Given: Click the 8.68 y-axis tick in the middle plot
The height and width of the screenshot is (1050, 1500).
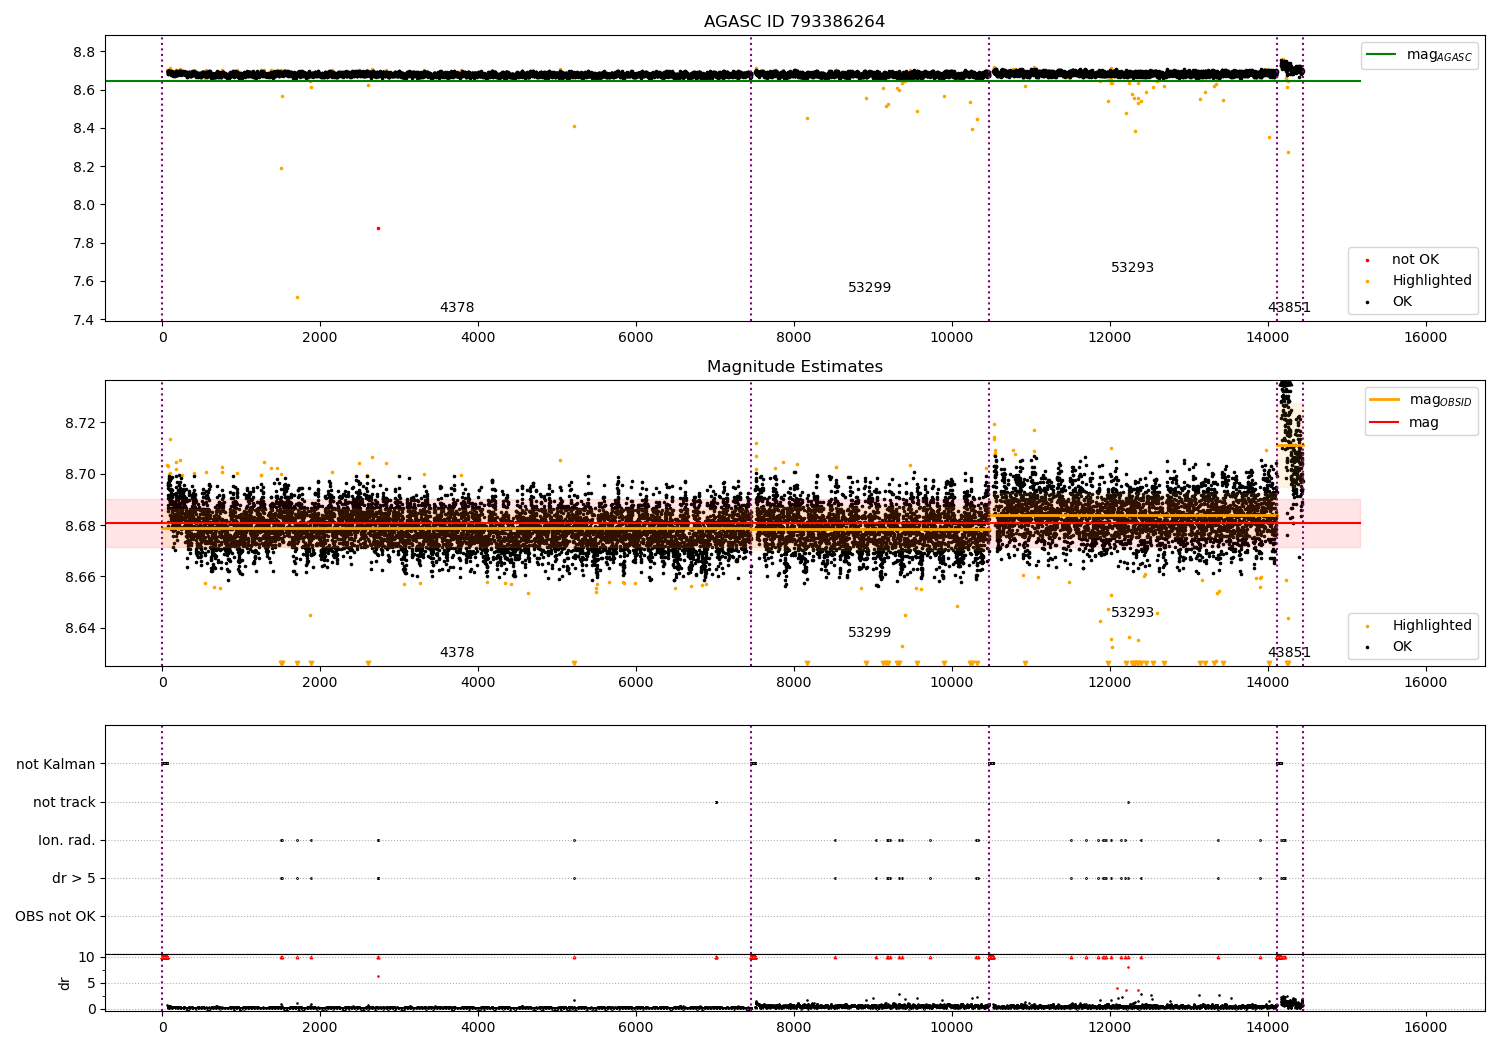Looking at the screenshot, I should 80,526.
